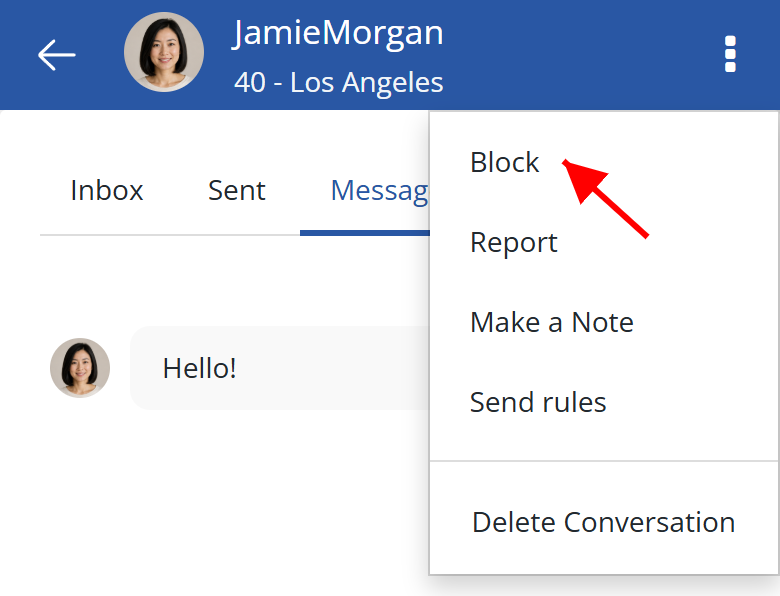This screenshot has height=596, width=780.
Task: Click the Hello! message bubble
Action: (x=280, y=368)
